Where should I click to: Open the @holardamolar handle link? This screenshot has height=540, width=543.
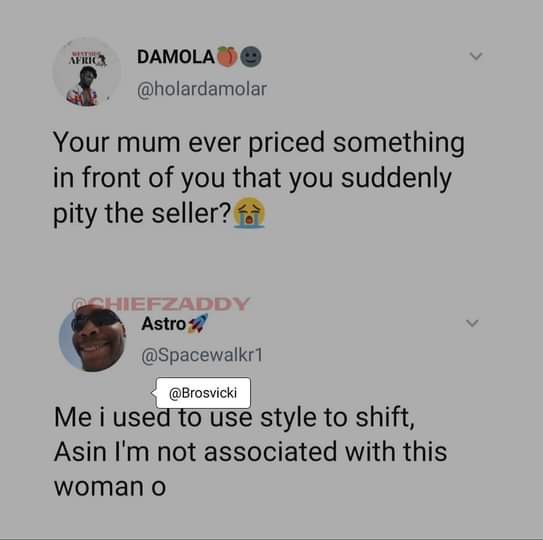coord(202,89)
